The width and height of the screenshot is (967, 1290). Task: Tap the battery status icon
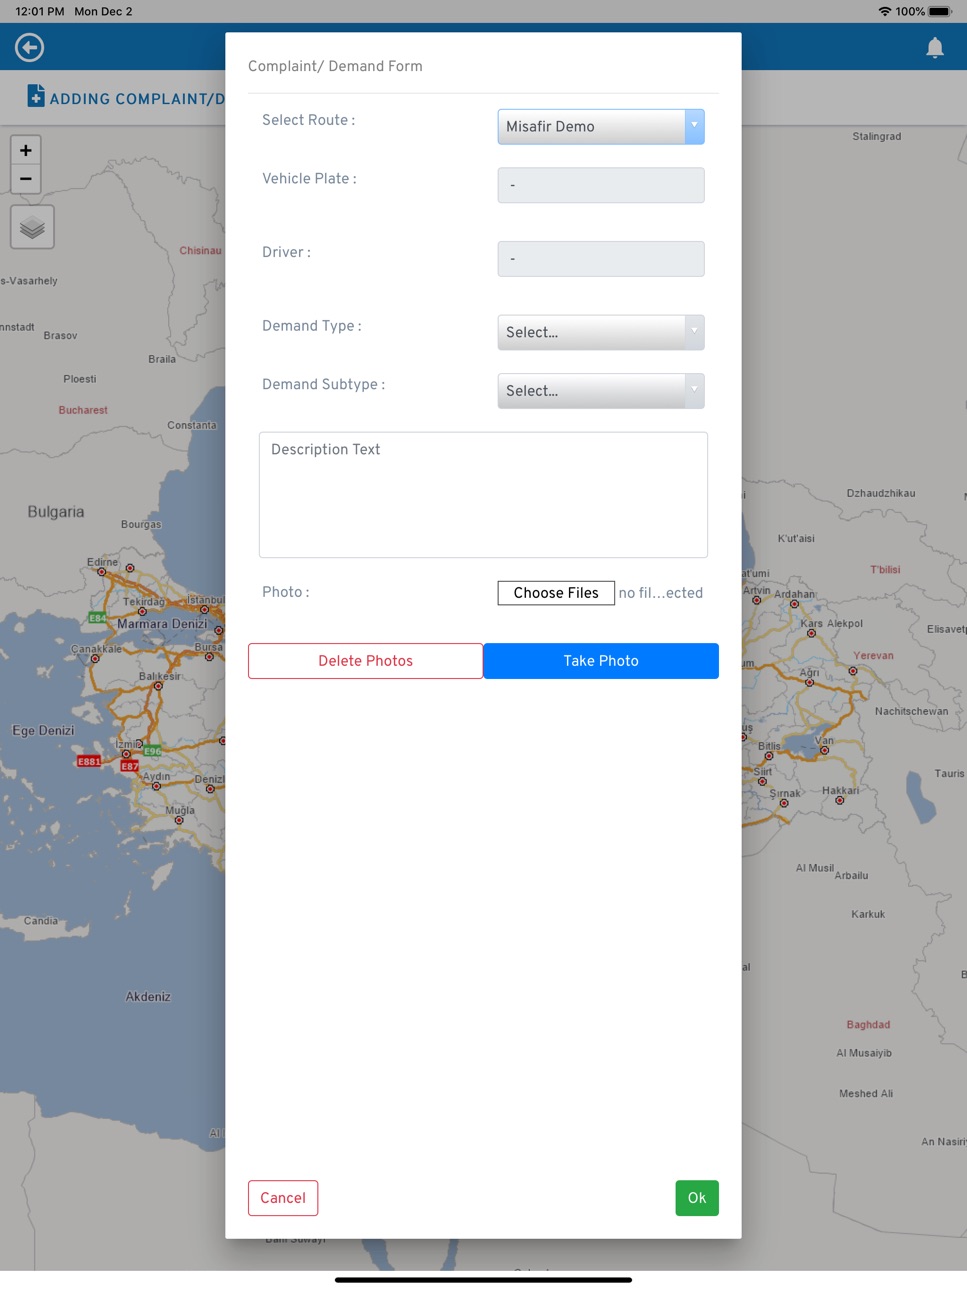(x=941, y=11)
